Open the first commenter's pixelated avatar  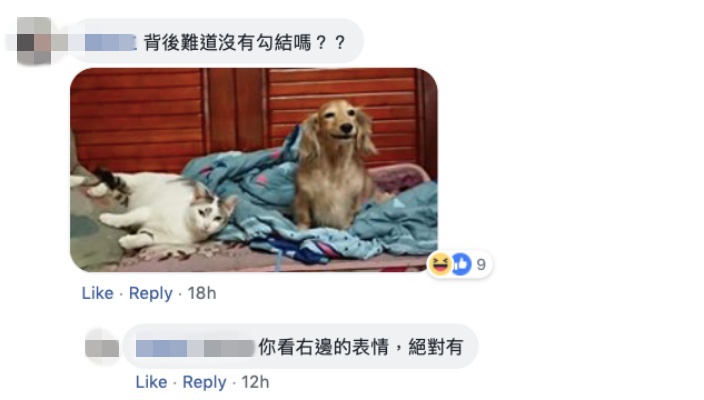pos(34,42)
